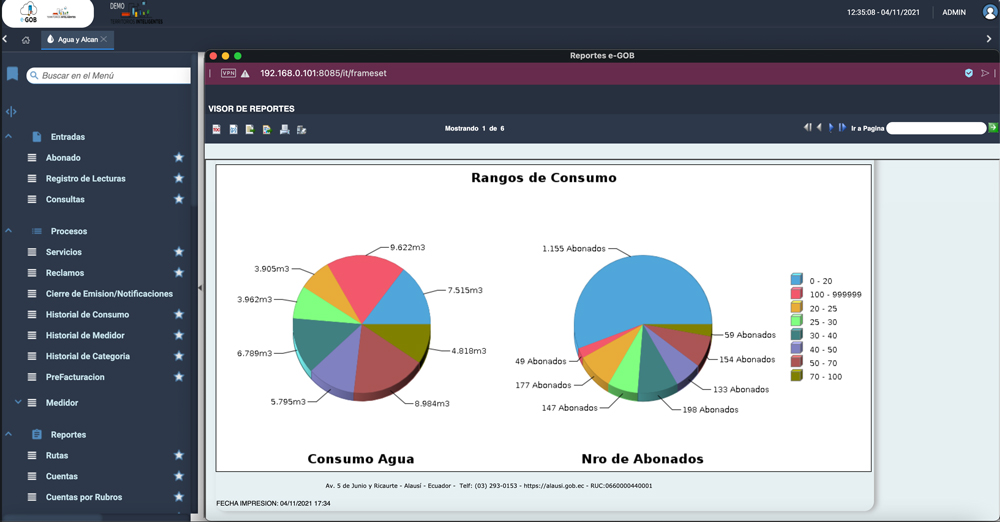Click the green go-to-page arrow button
The height and width of the screenshot is (522, 1000).
point(993,128)
